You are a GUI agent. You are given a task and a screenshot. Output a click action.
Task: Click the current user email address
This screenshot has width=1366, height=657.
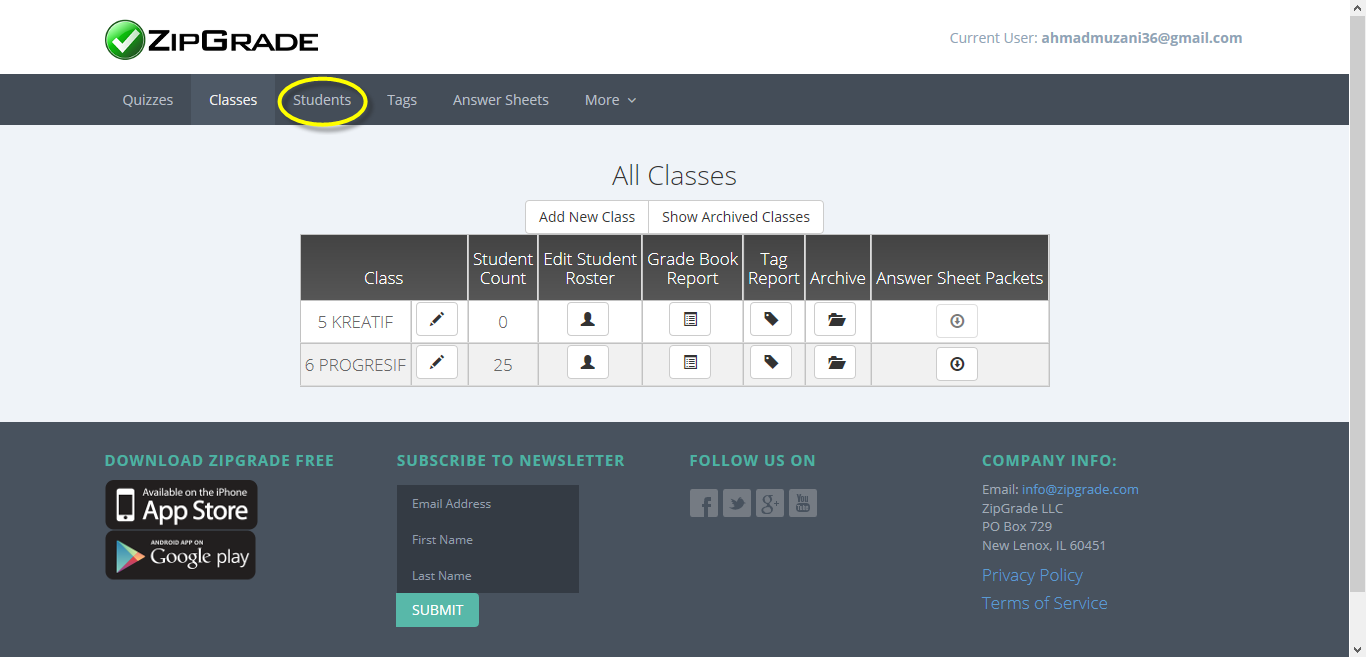tap(1142, 38)
